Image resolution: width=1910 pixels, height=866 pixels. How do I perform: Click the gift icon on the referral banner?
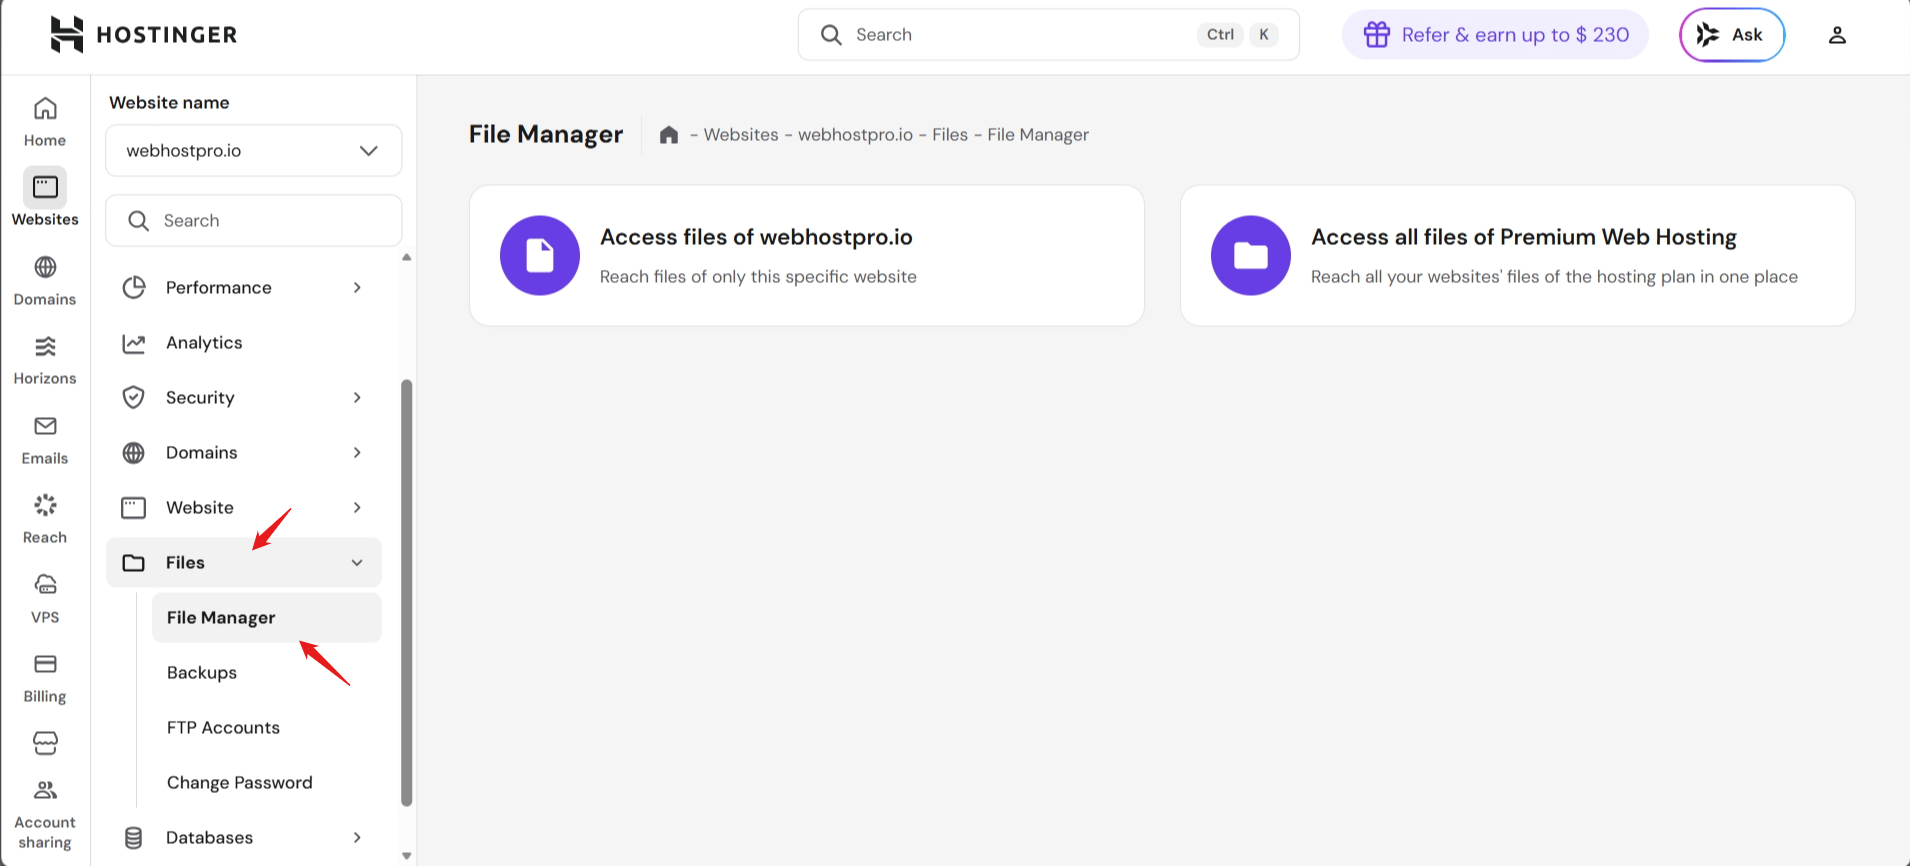(1377, 35)
